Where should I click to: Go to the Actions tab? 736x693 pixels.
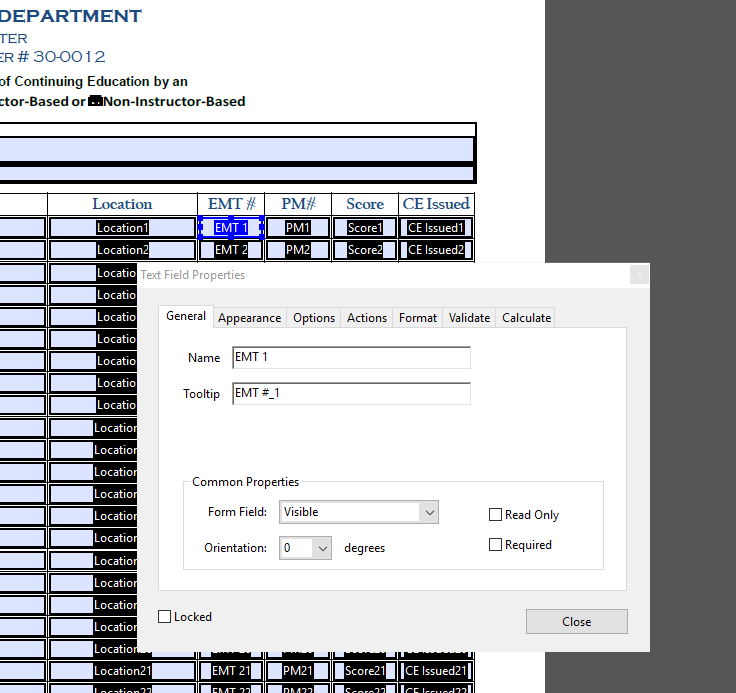(x=367, y=317)
